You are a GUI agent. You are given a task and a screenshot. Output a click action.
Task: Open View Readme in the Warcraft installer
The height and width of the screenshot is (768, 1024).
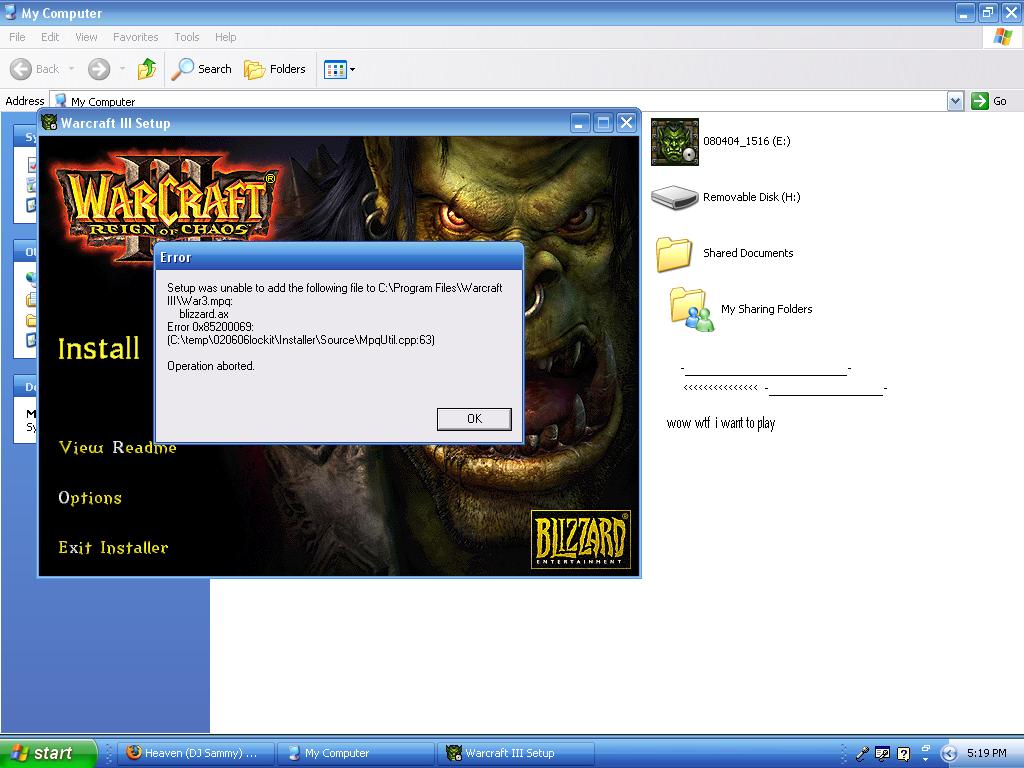[x=118, y=447]
